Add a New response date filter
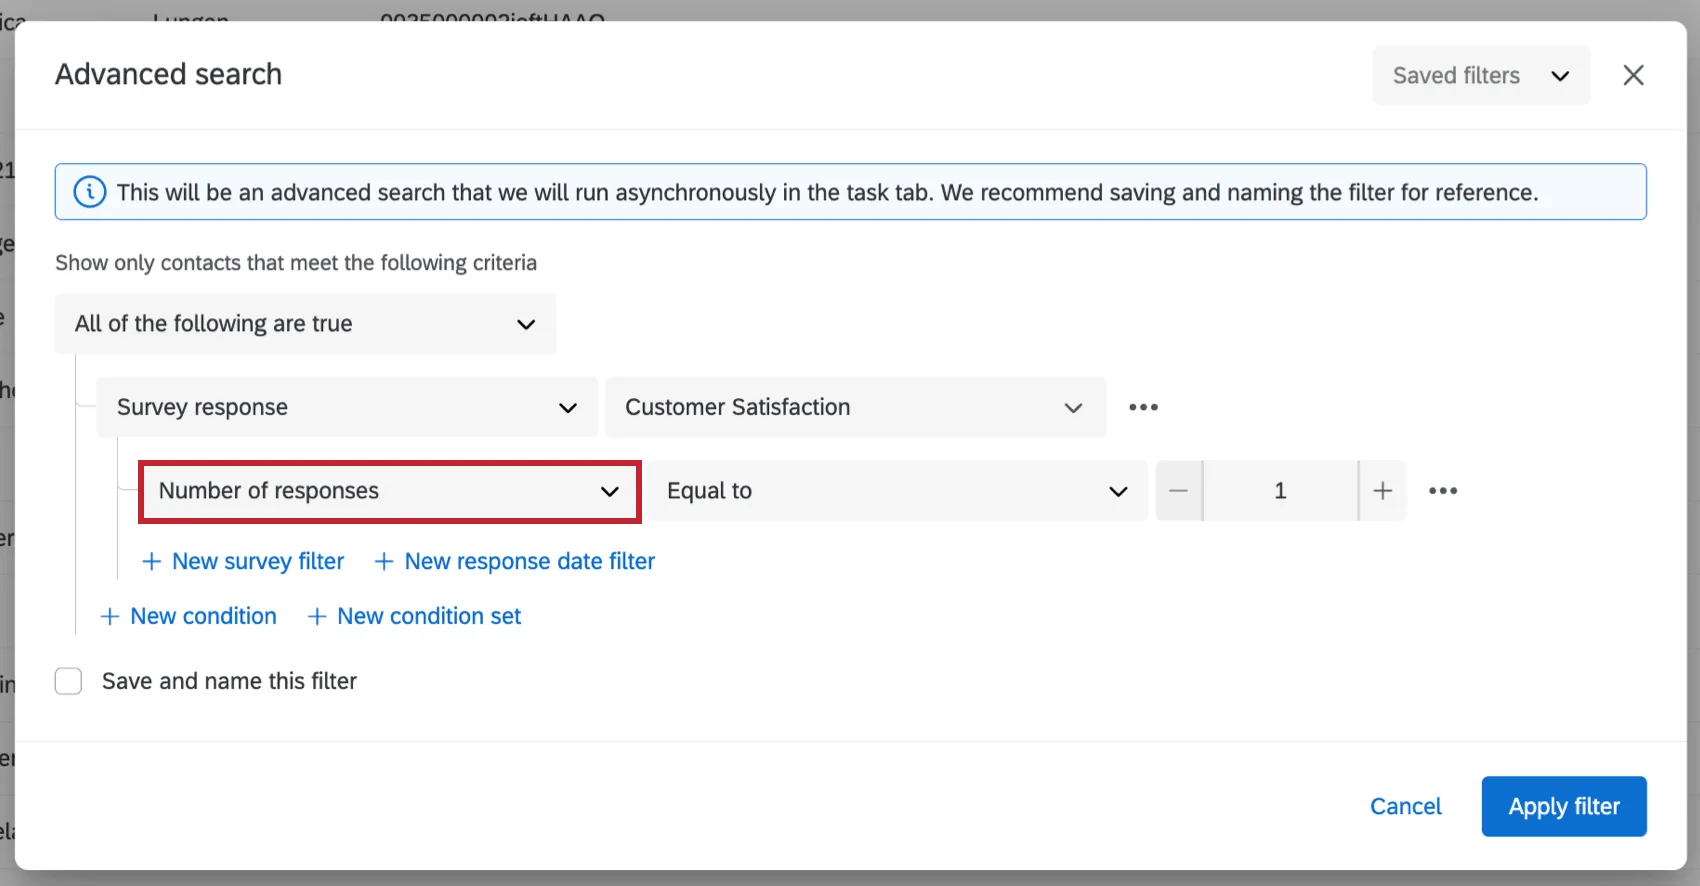The height and width of the screenshot is (886, 1700). click(x=516, y=562)
